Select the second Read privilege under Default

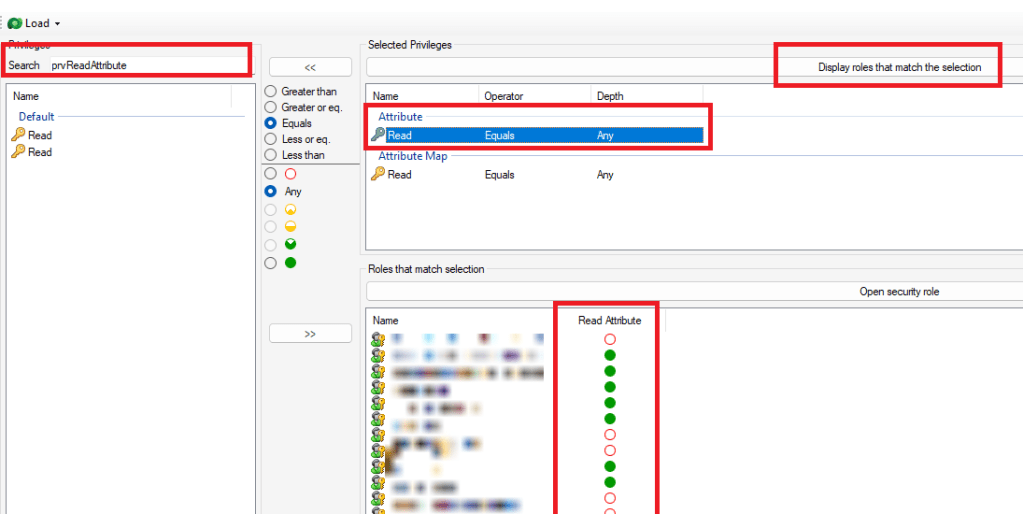(40, 152)
